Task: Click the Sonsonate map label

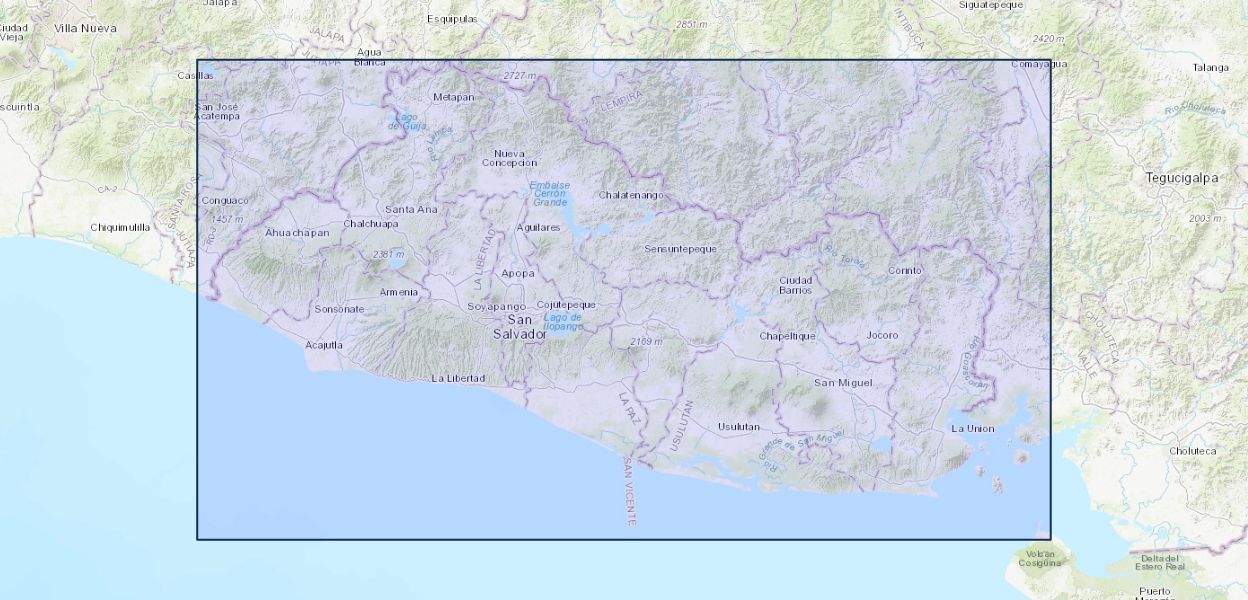Action: click(x=339, y=309)
